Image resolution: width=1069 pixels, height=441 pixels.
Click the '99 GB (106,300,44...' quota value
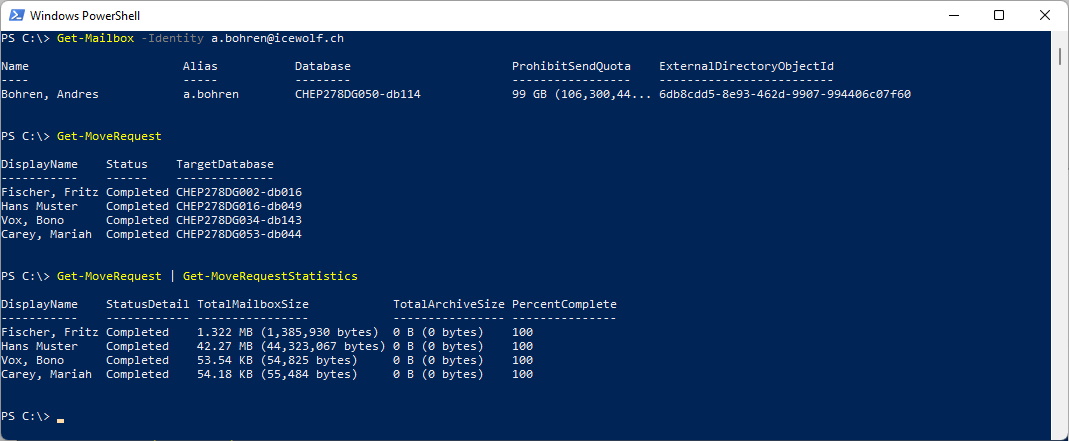582,94
